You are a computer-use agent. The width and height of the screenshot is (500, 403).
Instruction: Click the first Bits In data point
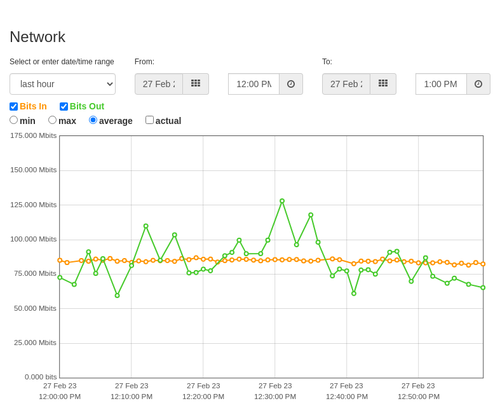click(x=60, y=260)
